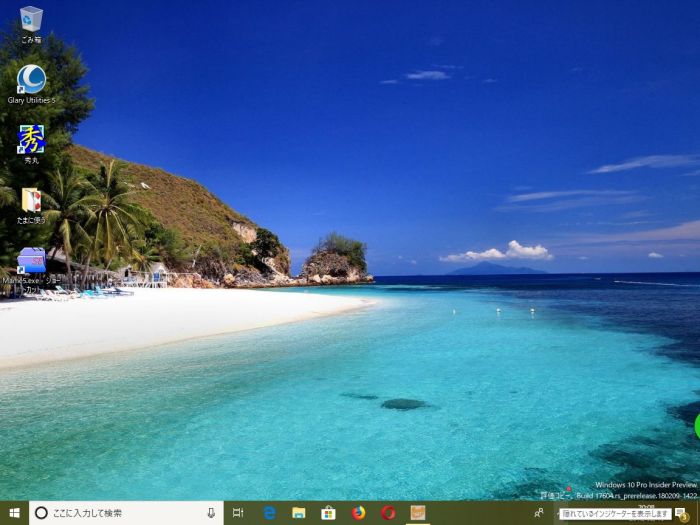
Task: Open the brown app icon on taskbar
Action: [x=417, y=513]
